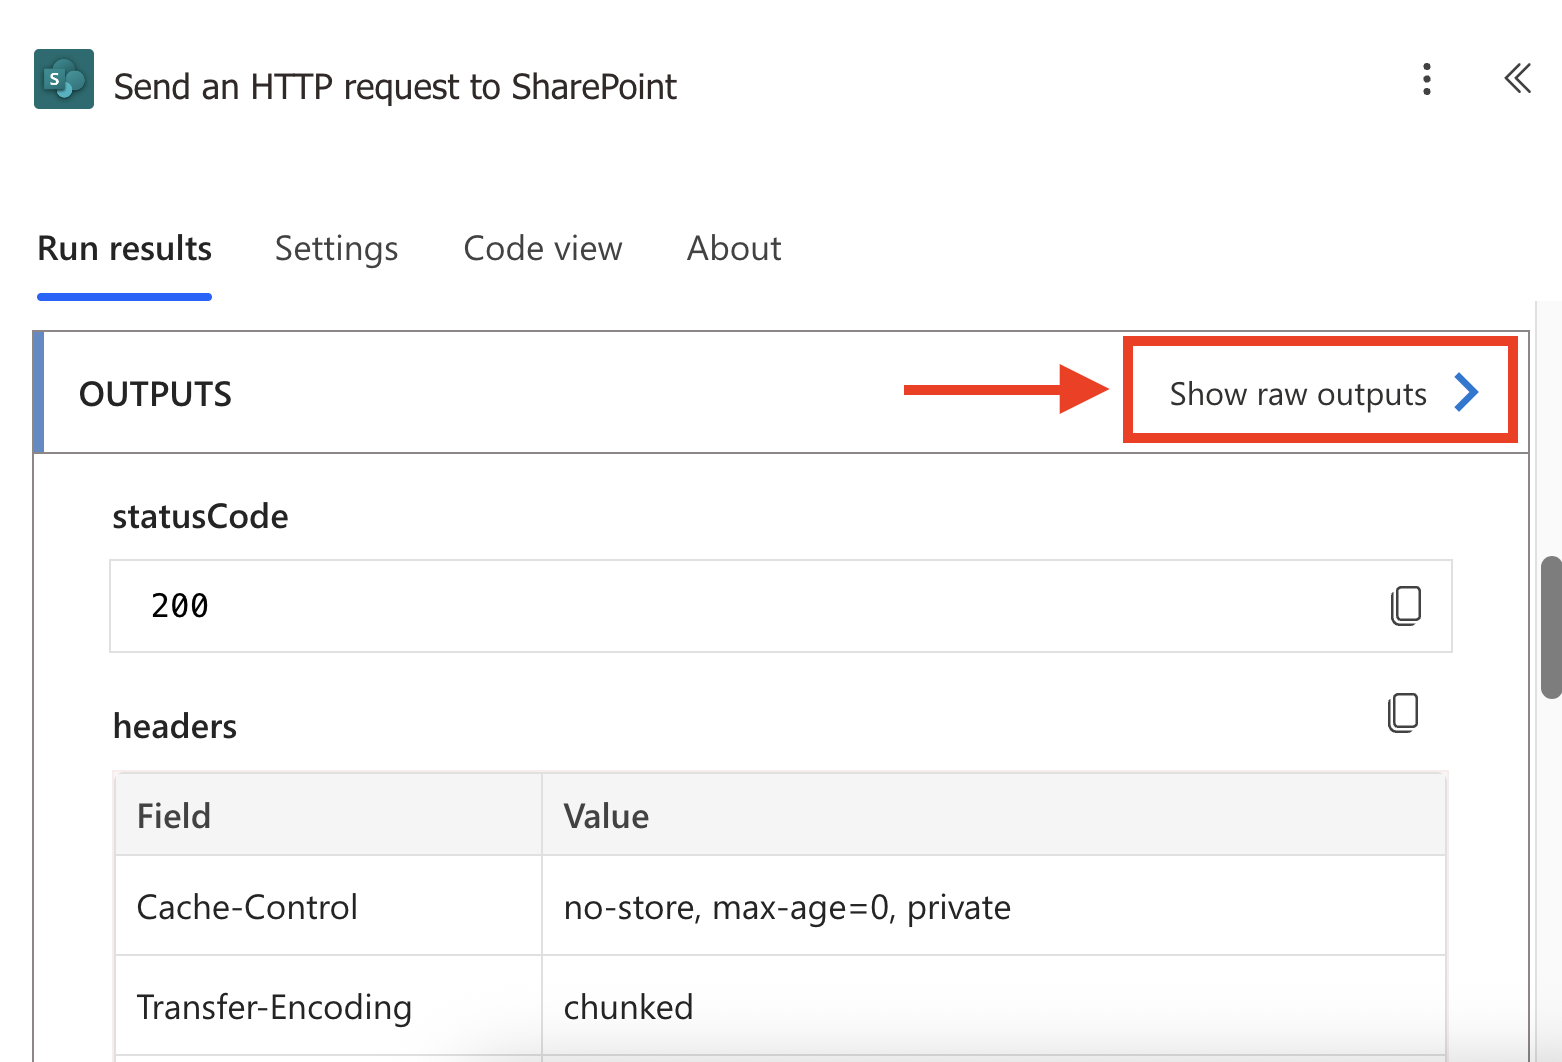The width and height of the screenshot is (1562, 1062).
Task: Click the Field column header
Action: [x=328, y=815]
